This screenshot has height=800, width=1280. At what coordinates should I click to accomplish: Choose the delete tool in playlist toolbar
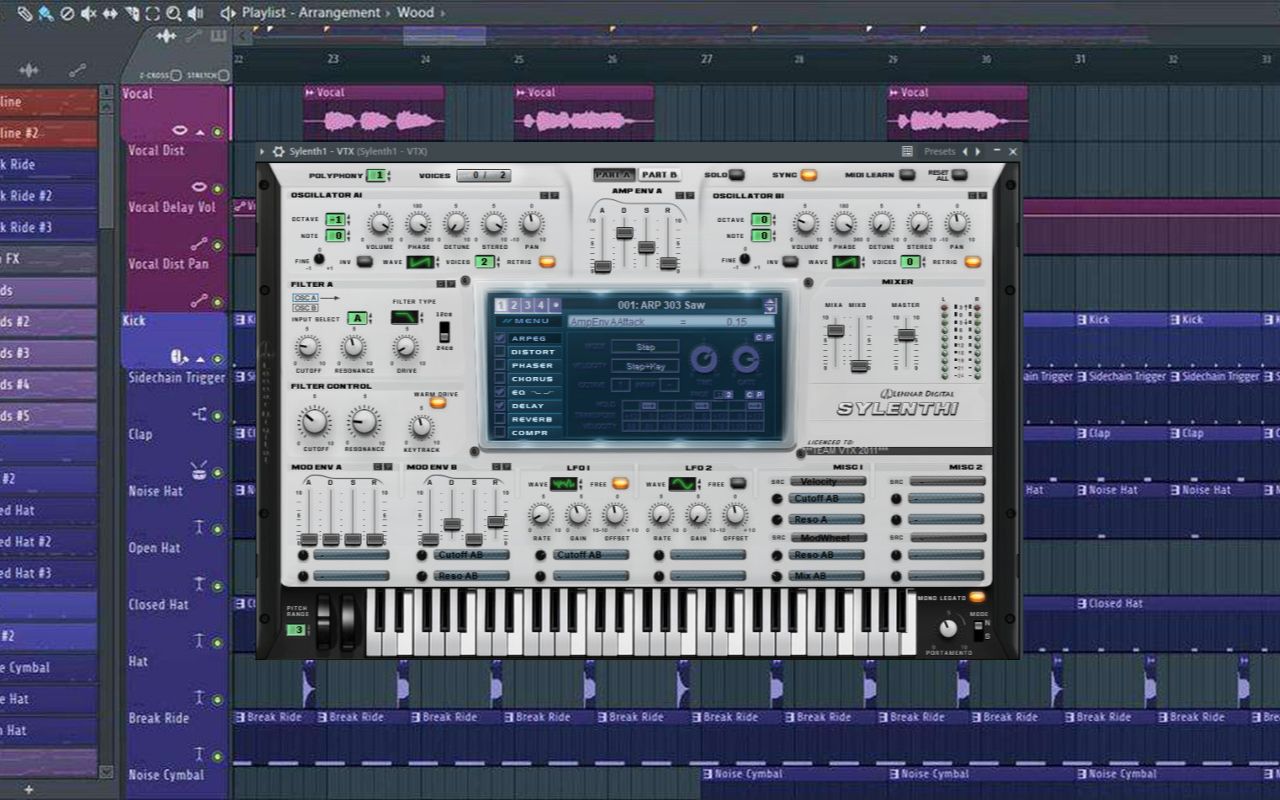pos(67,13)
